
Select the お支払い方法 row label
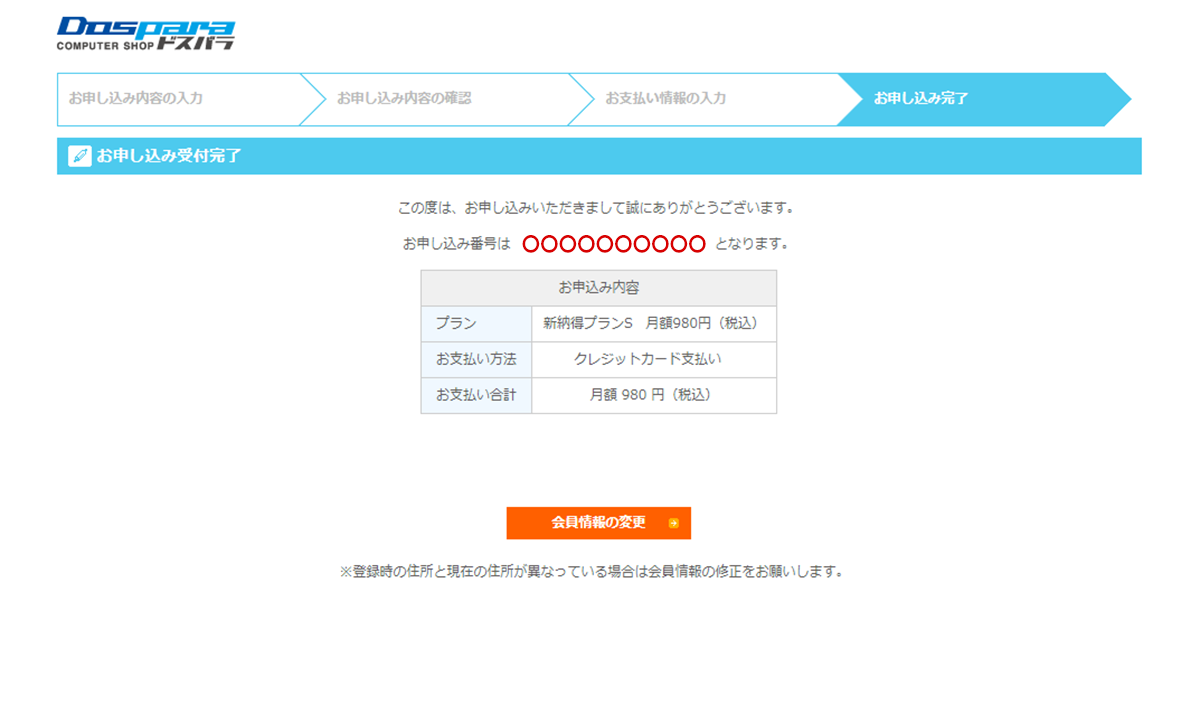tap(476, 359)
